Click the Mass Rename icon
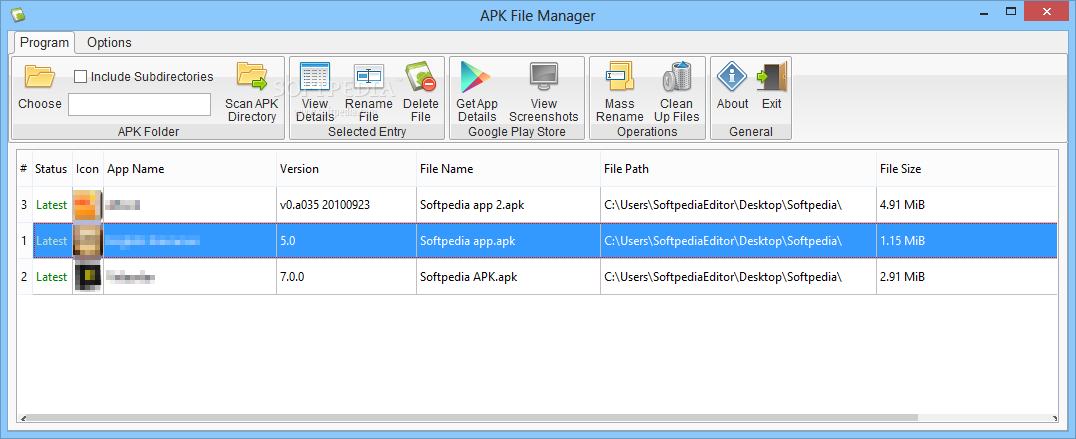The image size is (1076, 439). [620, 77]
